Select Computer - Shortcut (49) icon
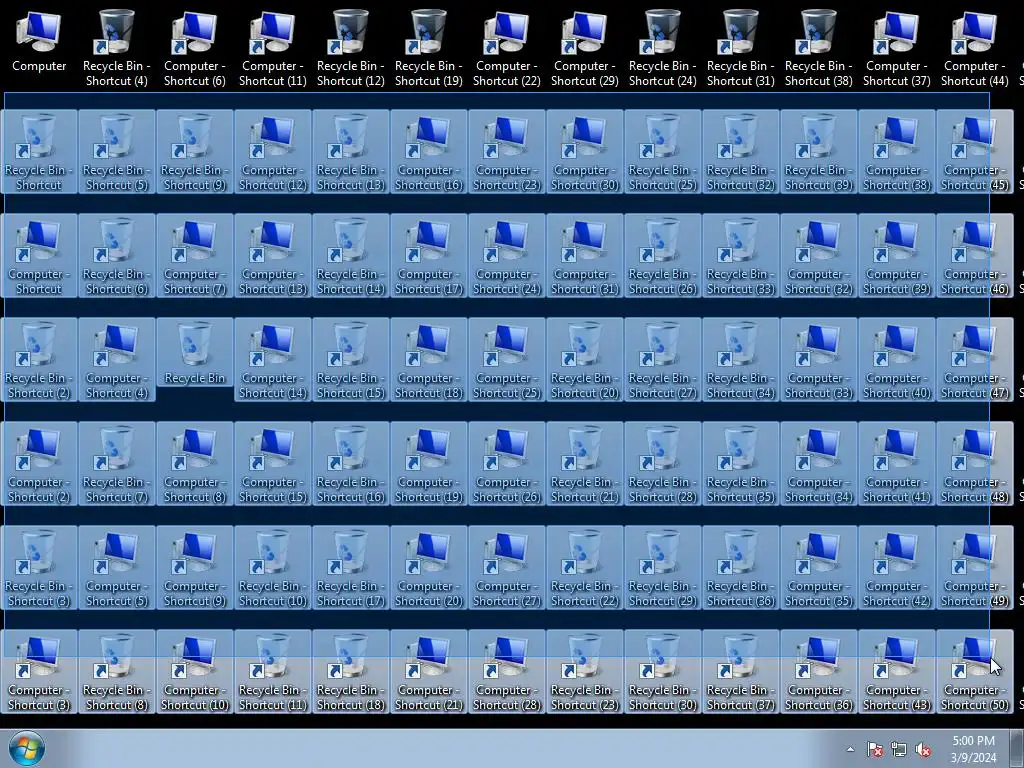This screenshot has width=1024, height=768. (975, 568)
